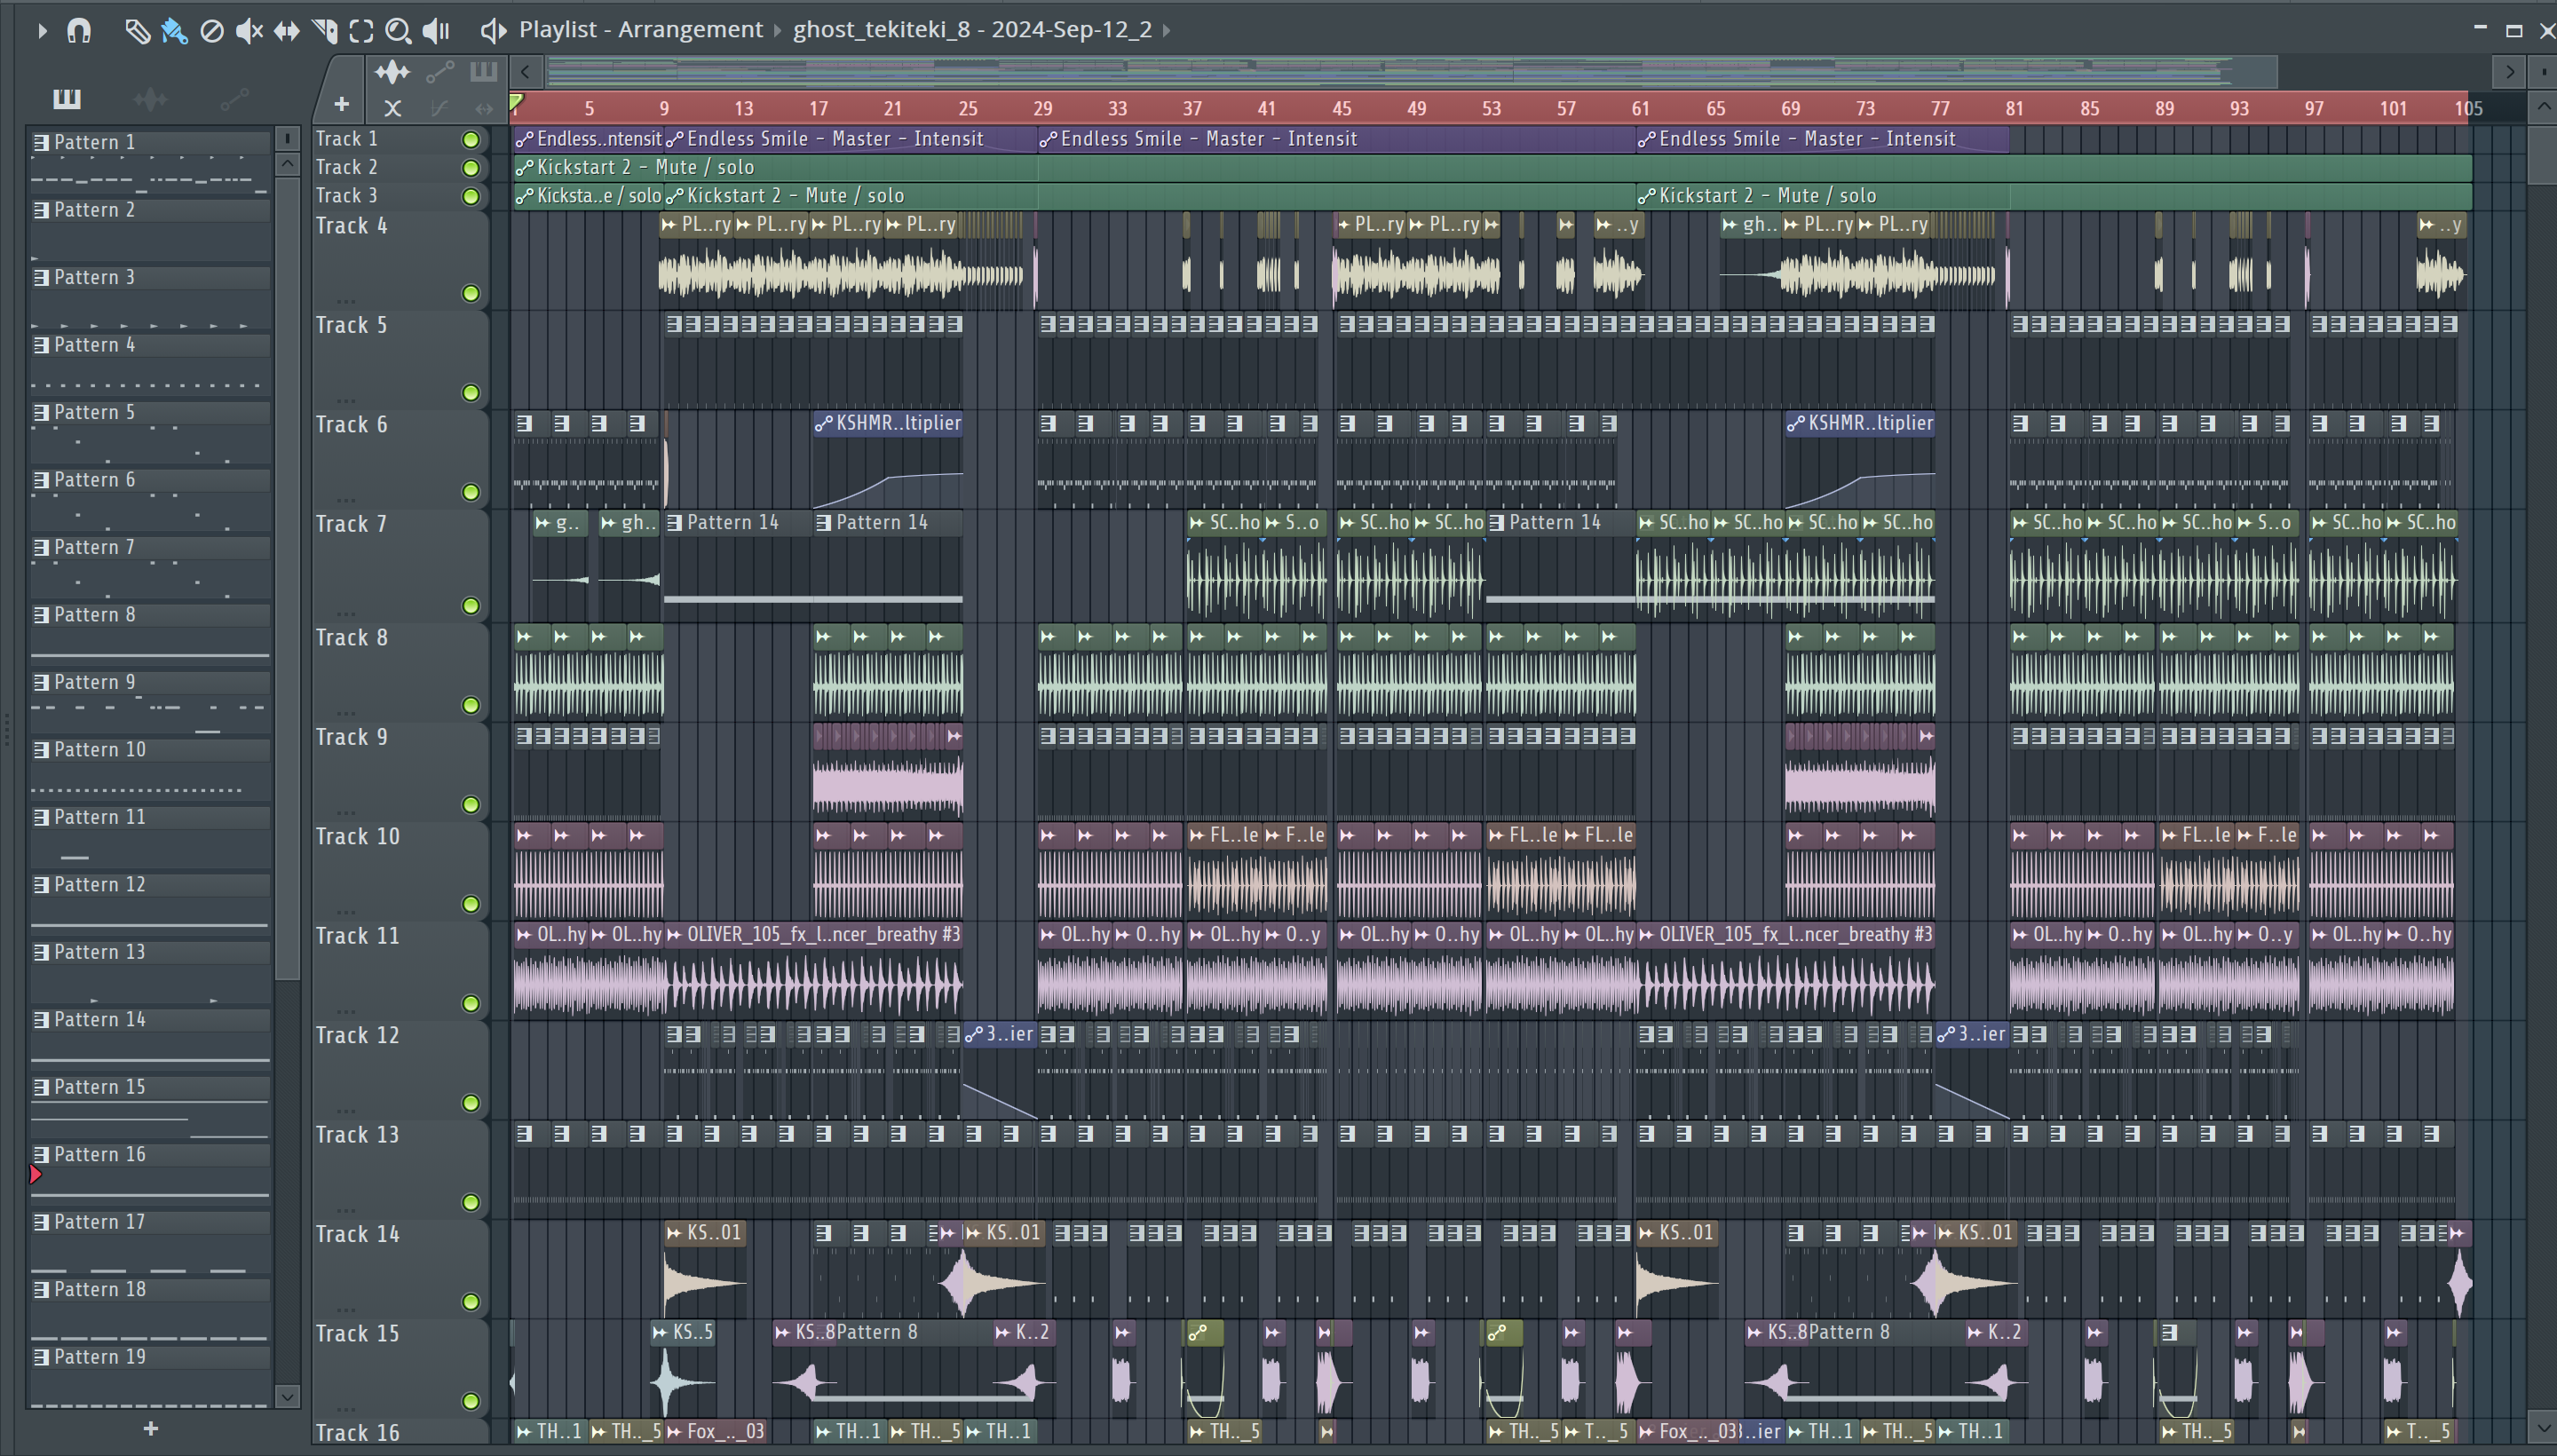
Task: Click the Track 11 header label
Action: point(357,936)
